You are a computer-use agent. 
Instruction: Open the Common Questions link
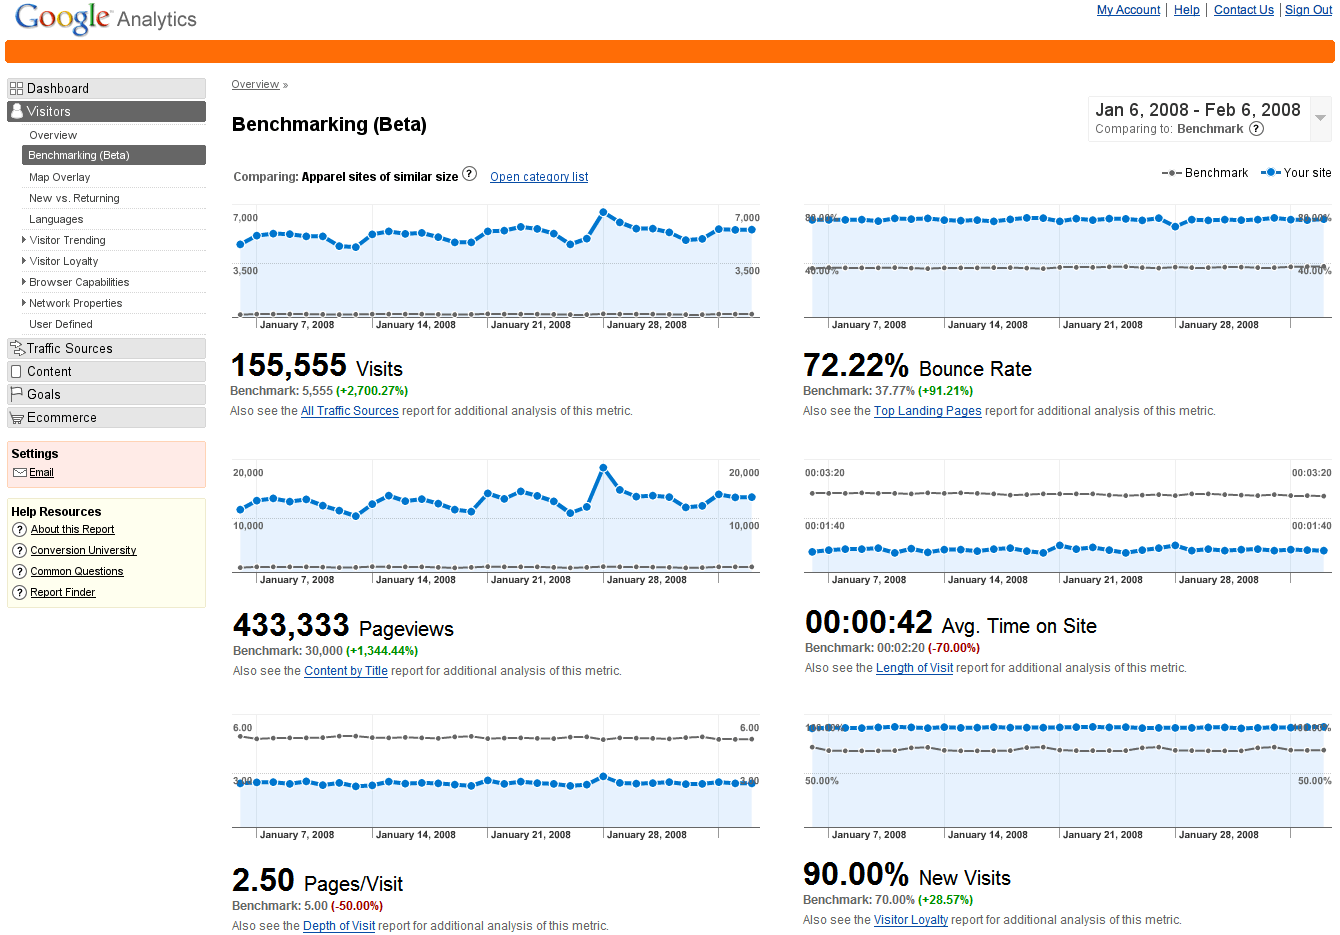[x=77, y=572]
